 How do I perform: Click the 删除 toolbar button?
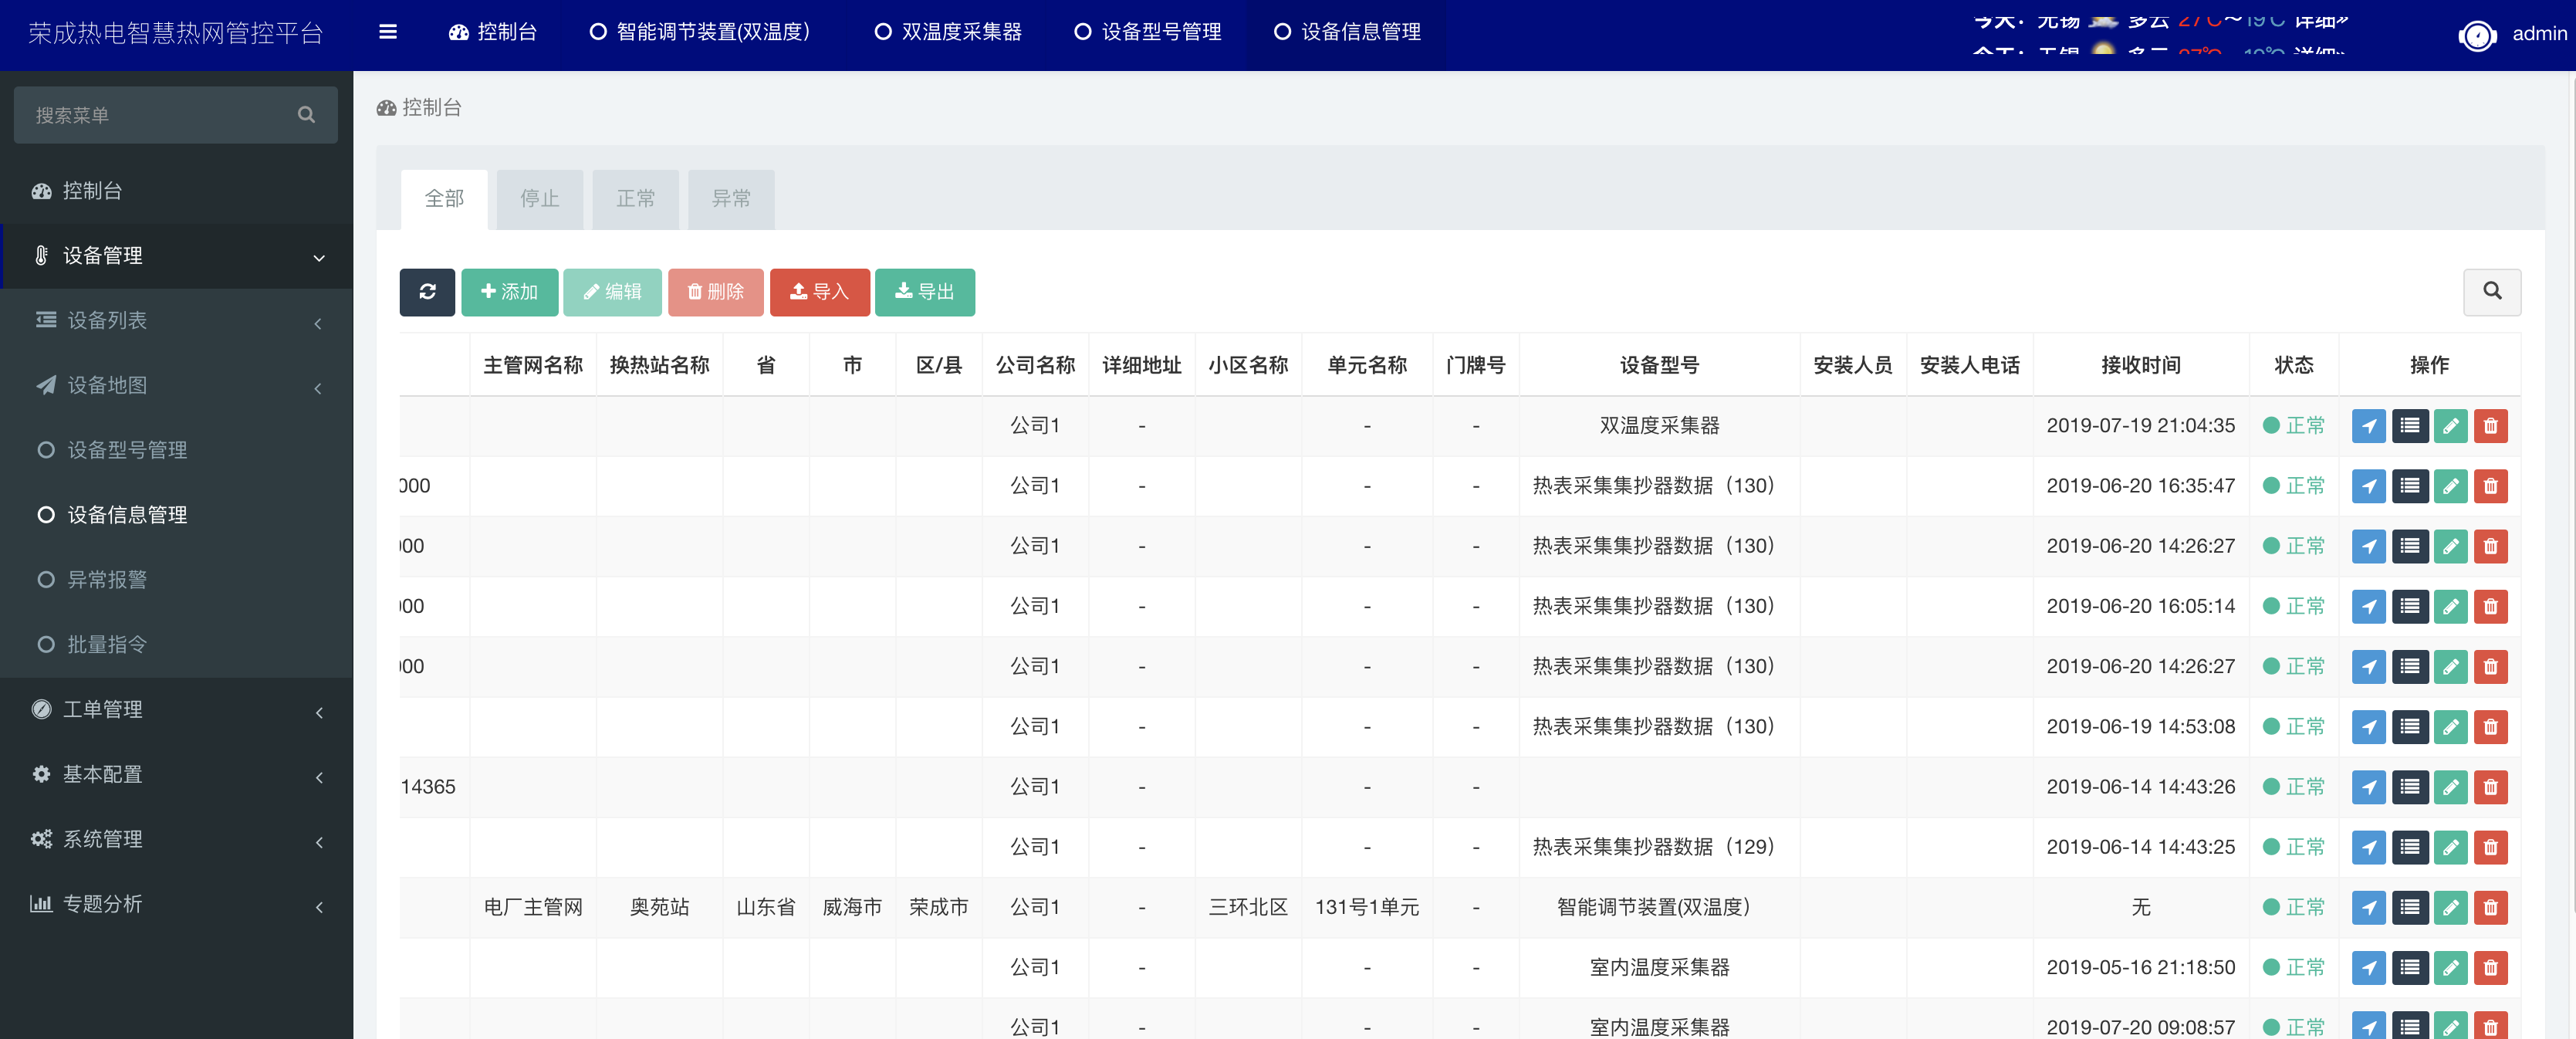click(x=716, y=292)
